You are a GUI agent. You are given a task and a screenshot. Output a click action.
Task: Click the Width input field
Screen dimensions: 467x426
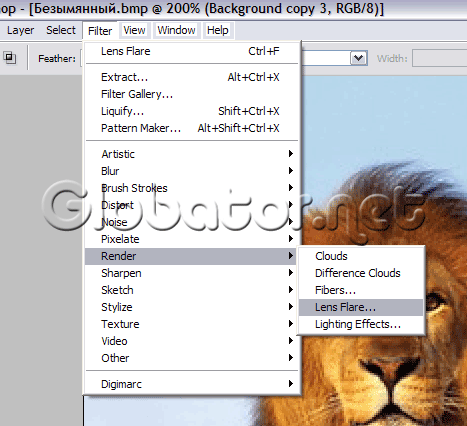point(439,58)
